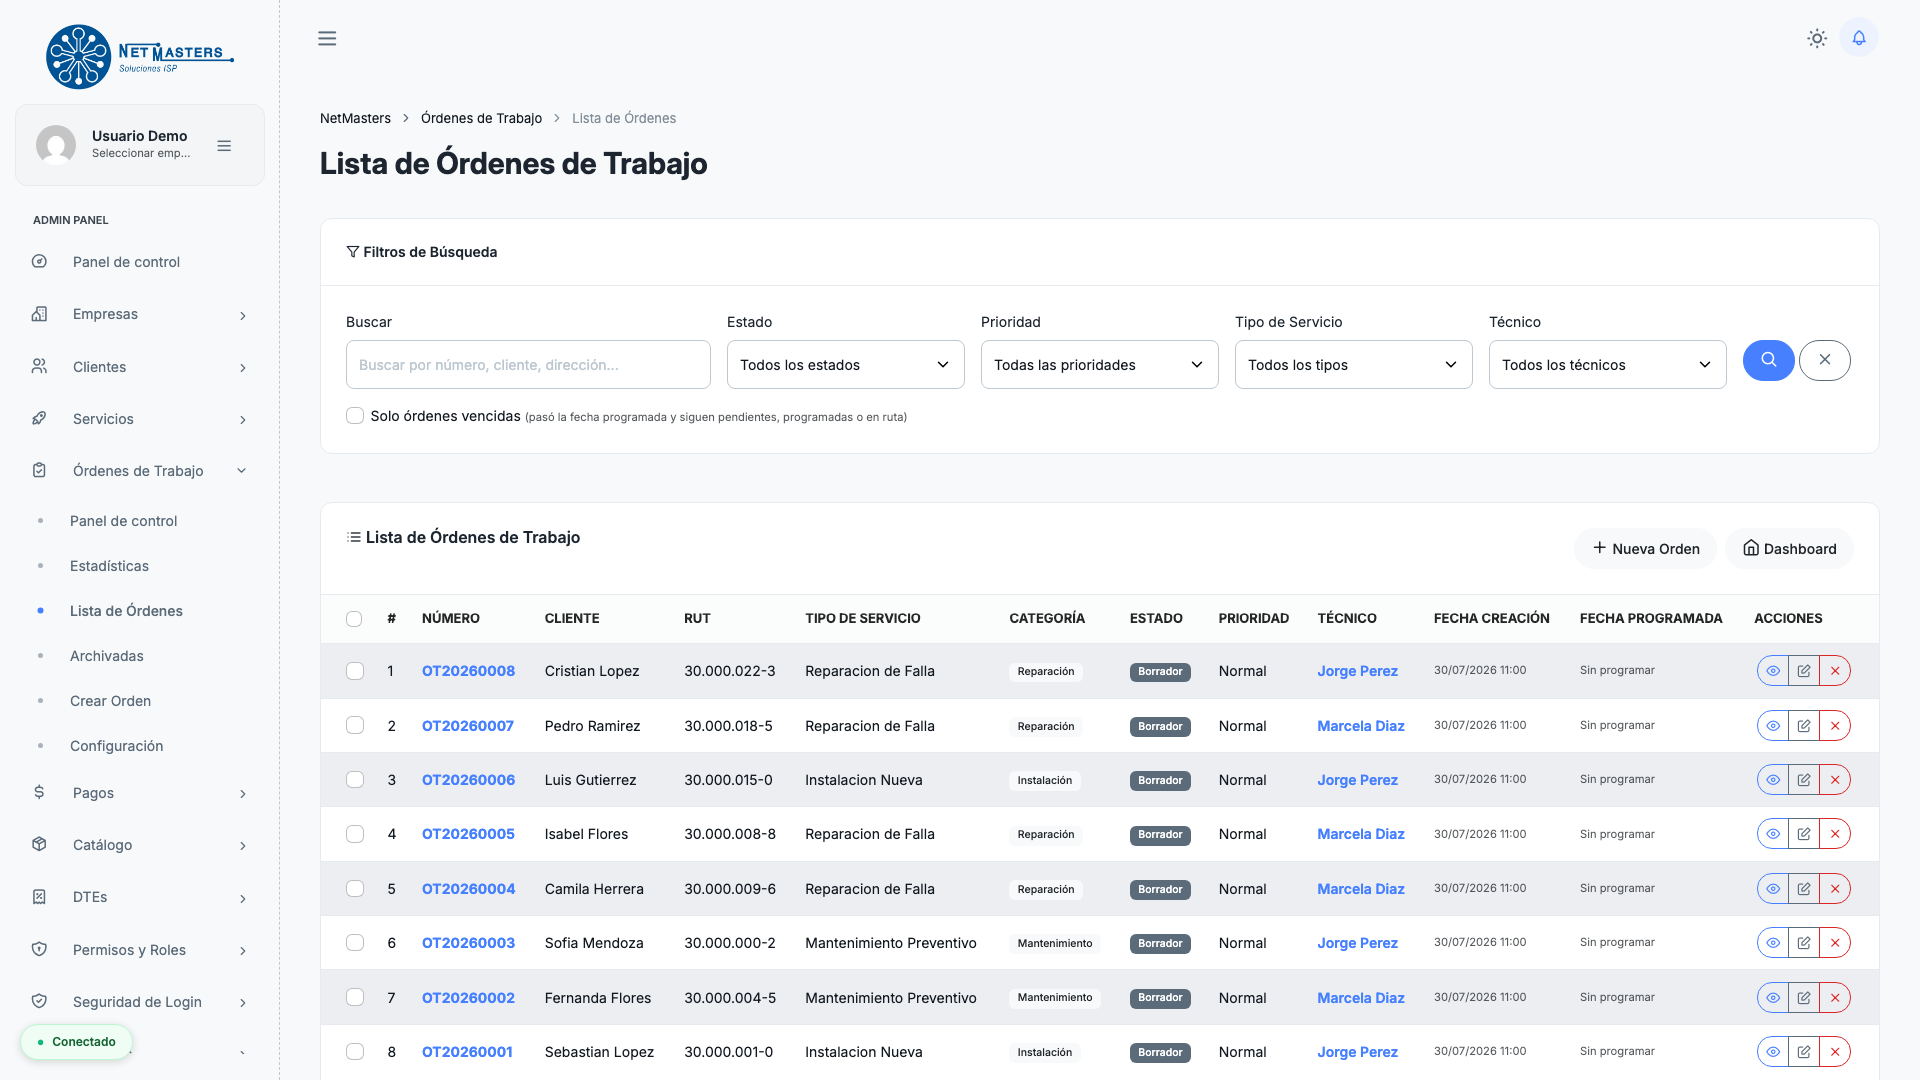Edit order OT20260008 with pencil icon

click(x=1804, y=671)
